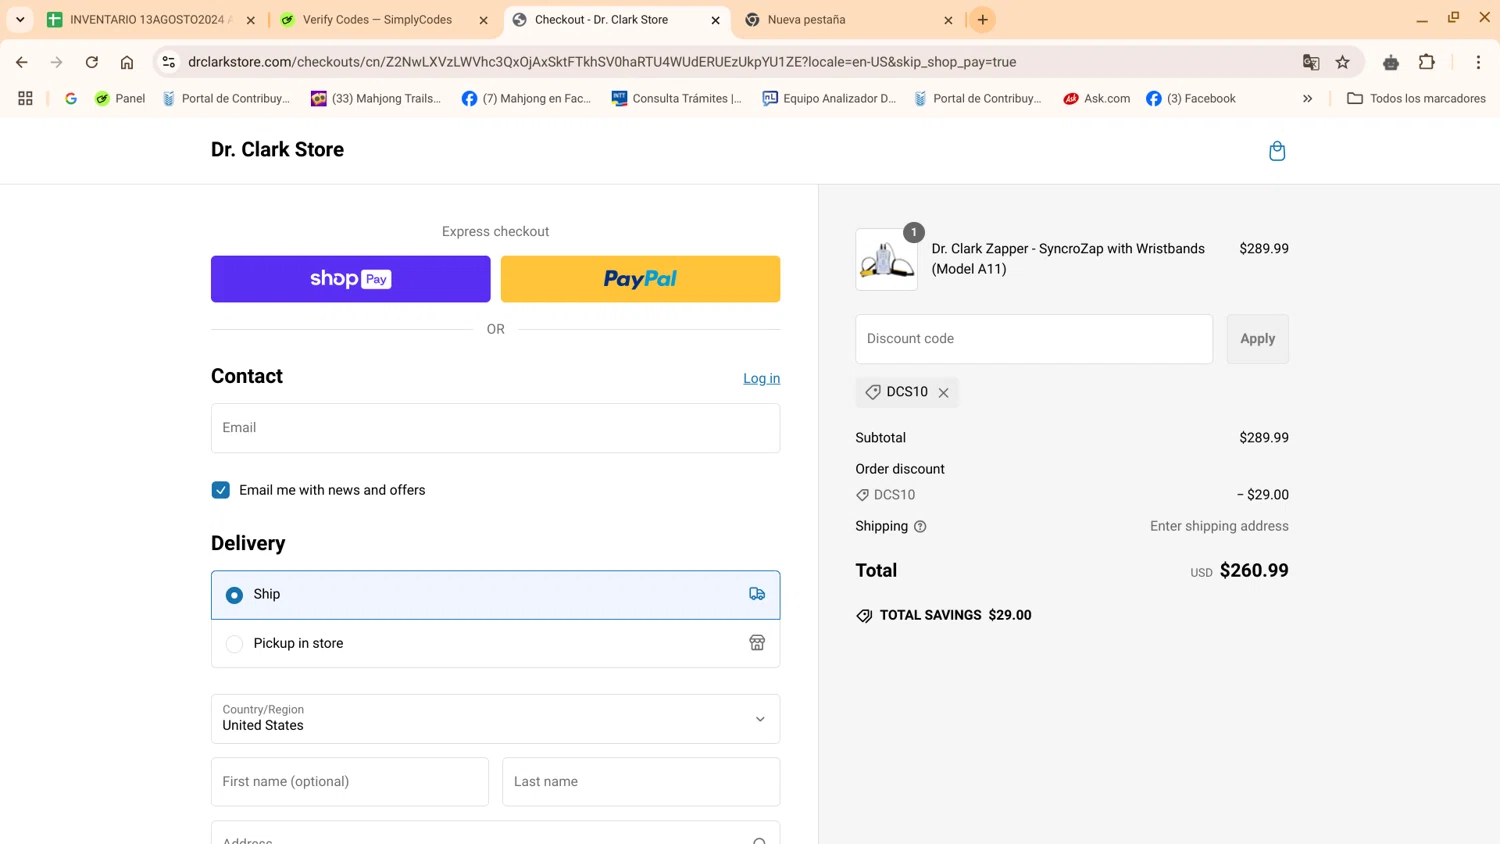The width and height of the screenshot is (1500, 844).
Task: Close the INVENTARIO 13AGOSTO2024 tab
Action: [251, 20]
